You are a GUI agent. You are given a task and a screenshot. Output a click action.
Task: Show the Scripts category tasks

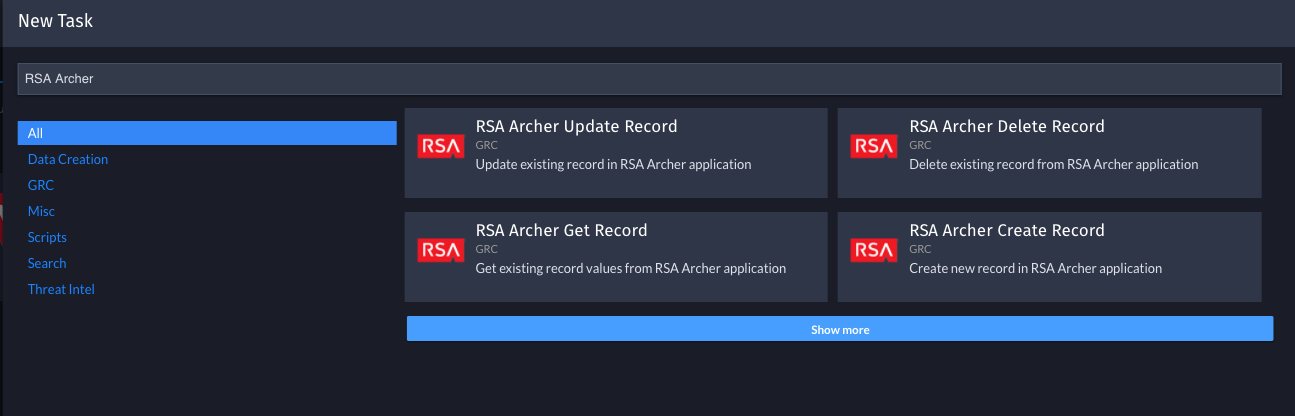click(x=47, y=237)
